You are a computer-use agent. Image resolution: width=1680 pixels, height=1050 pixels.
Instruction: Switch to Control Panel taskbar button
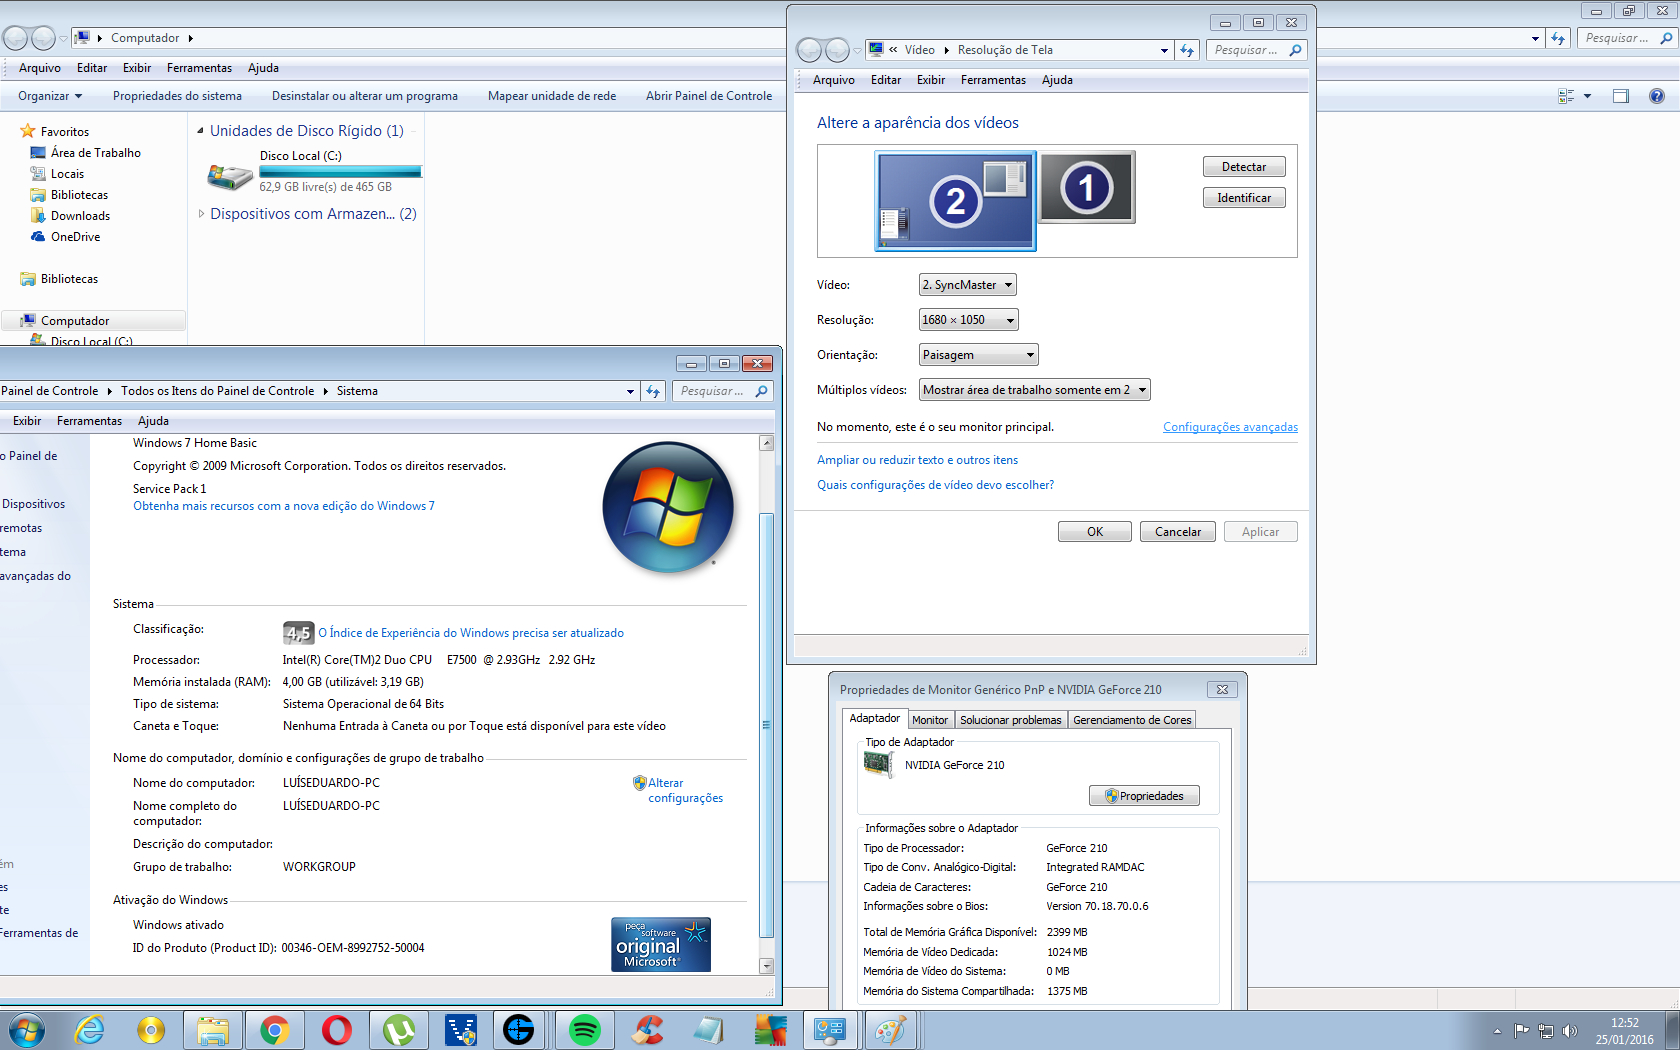pyautogui.click(x=829, y=1030)
